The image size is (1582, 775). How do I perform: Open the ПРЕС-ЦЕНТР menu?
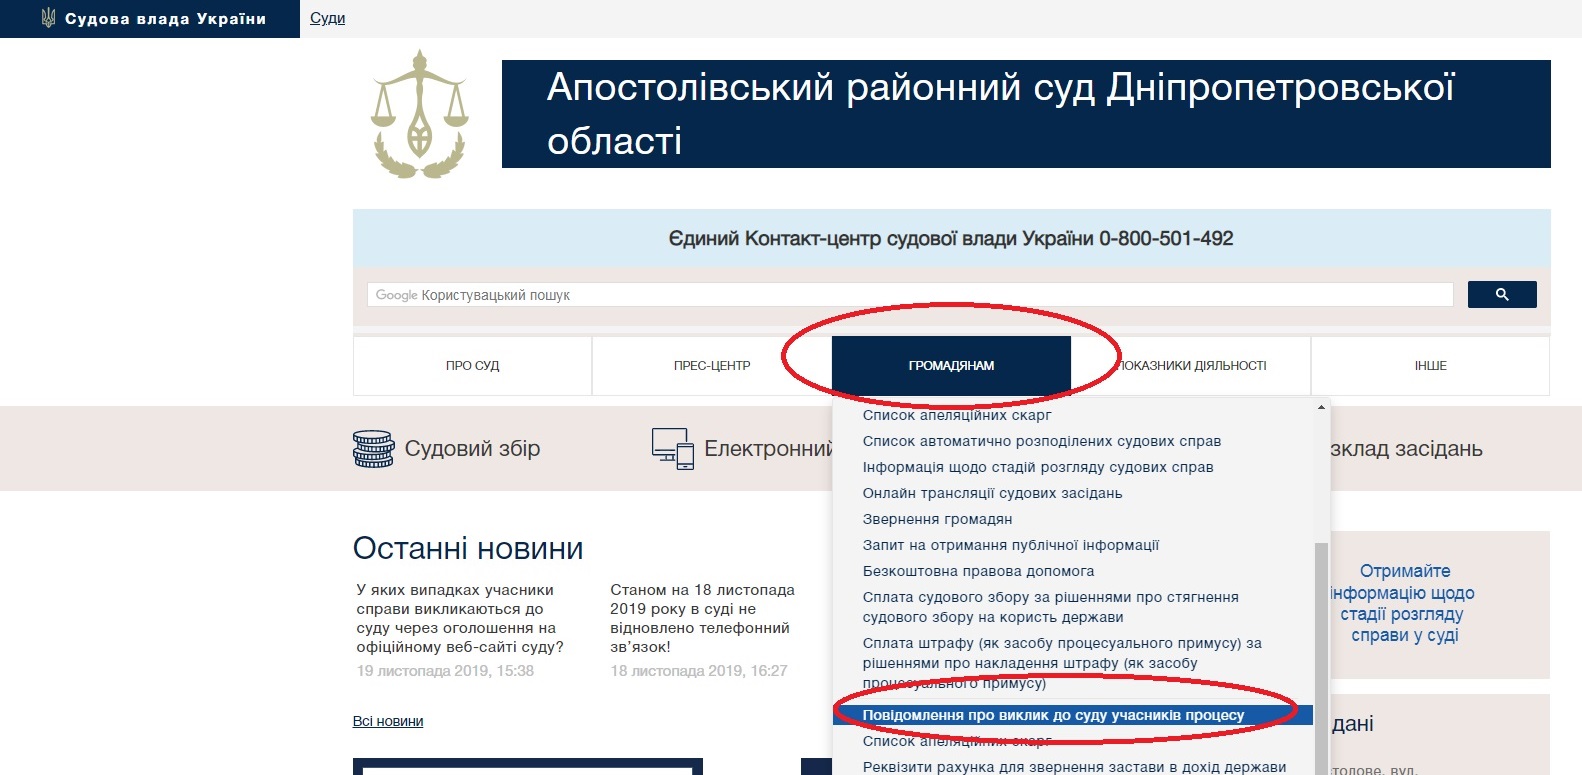point(711,366)
